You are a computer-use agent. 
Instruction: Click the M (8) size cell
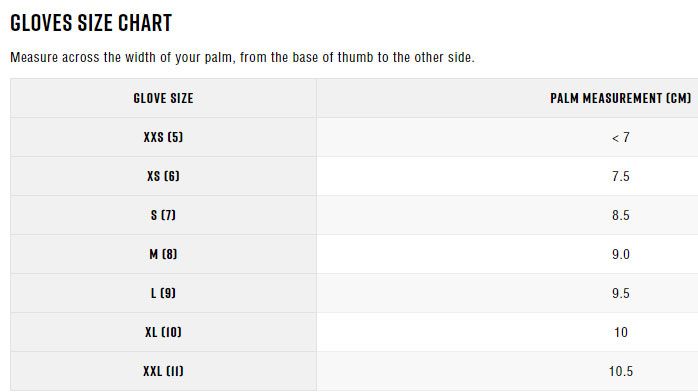click(x=163, y=254)
